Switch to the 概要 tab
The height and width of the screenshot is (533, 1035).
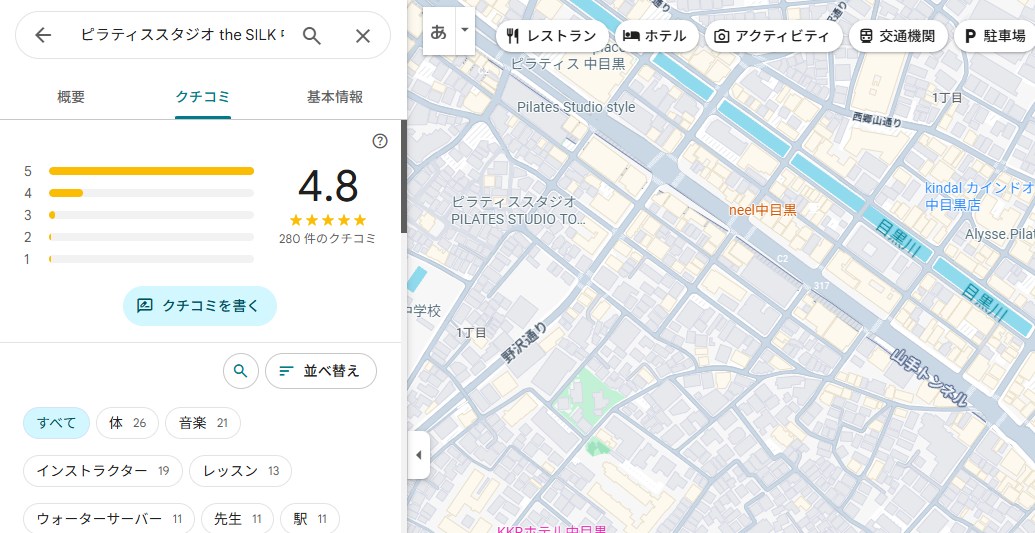tap(71, 97)
